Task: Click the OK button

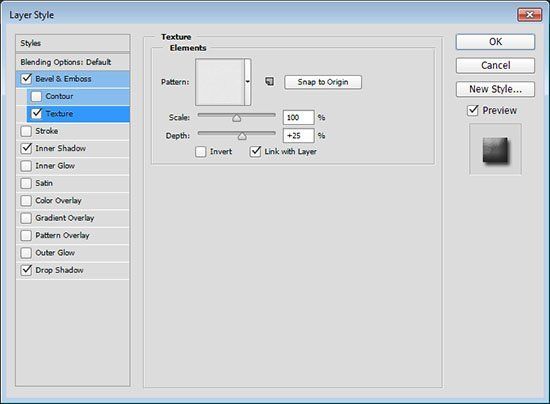Action: point(495,42)
